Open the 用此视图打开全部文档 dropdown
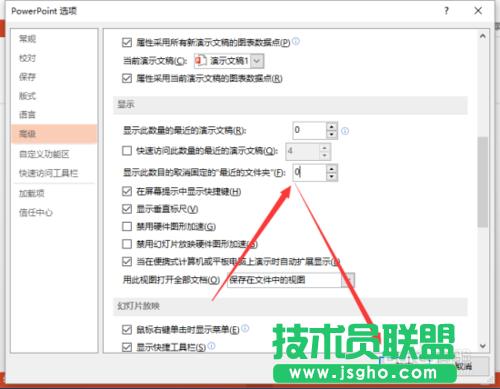The height and width of the screenshot is (389, 500). coord(348,280)
